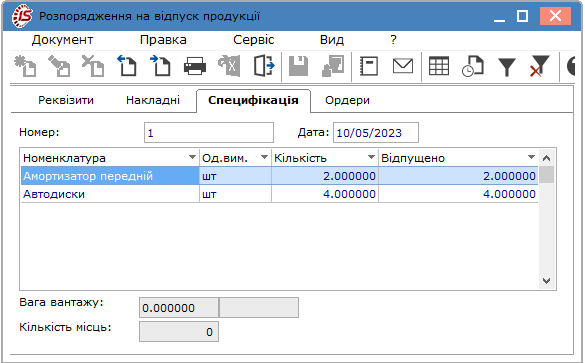Click the envelope mail icon
585x363 pixels.
tap(403, 66)
